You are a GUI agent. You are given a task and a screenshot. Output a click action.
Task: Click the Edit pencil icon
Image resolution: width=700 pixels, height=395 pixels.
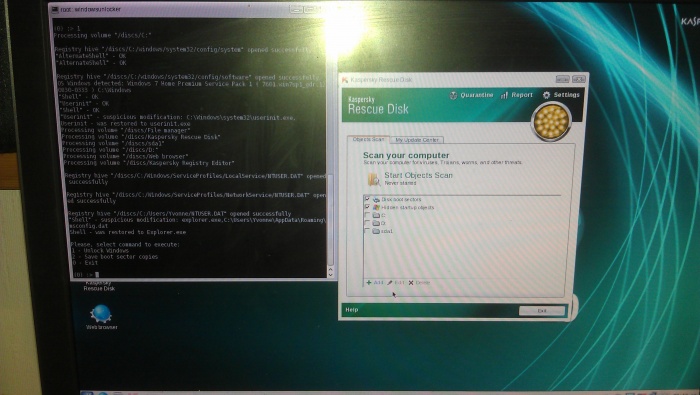pos(389,283)
